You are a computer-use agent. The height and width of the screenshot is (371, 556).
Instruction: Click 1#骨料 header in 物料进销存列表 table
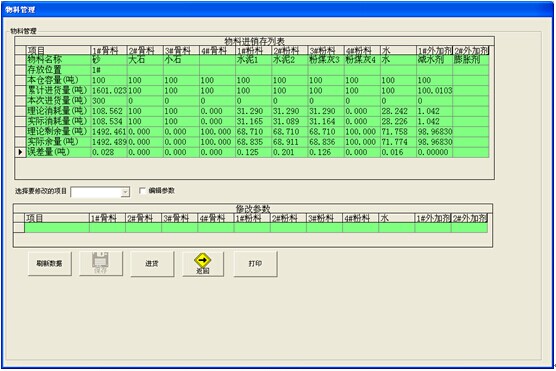[109, 50]
